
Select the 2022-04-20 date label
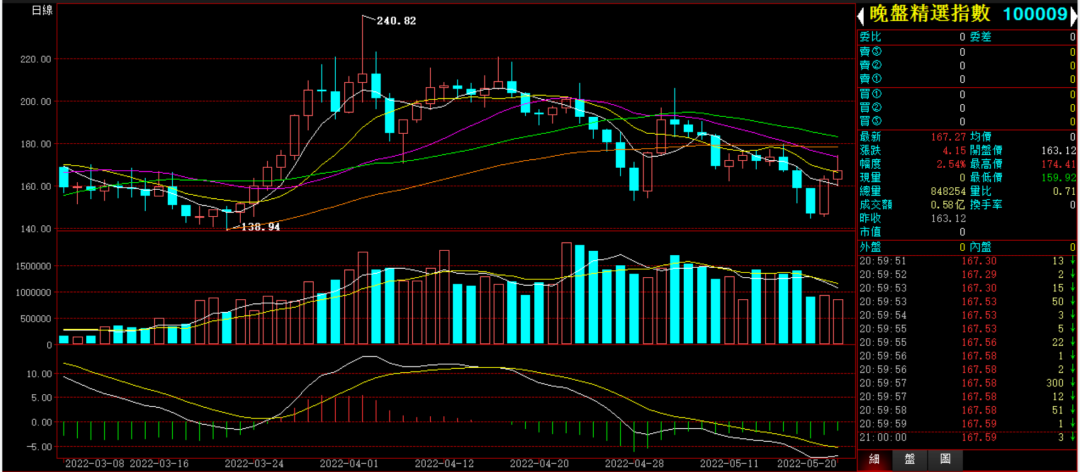point(537,463)
